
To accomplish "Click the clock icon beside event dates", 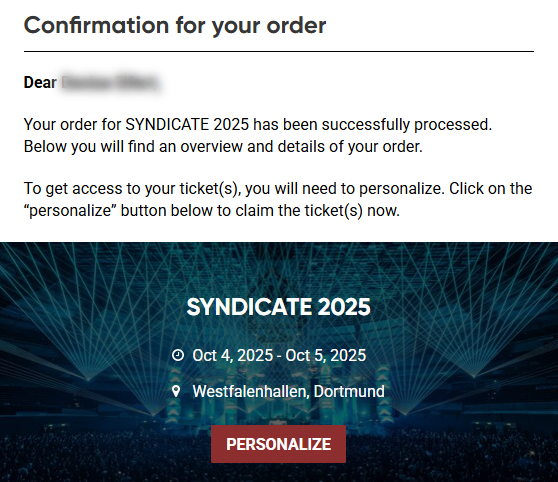I will pyautogui.click(x=178, y=355).
